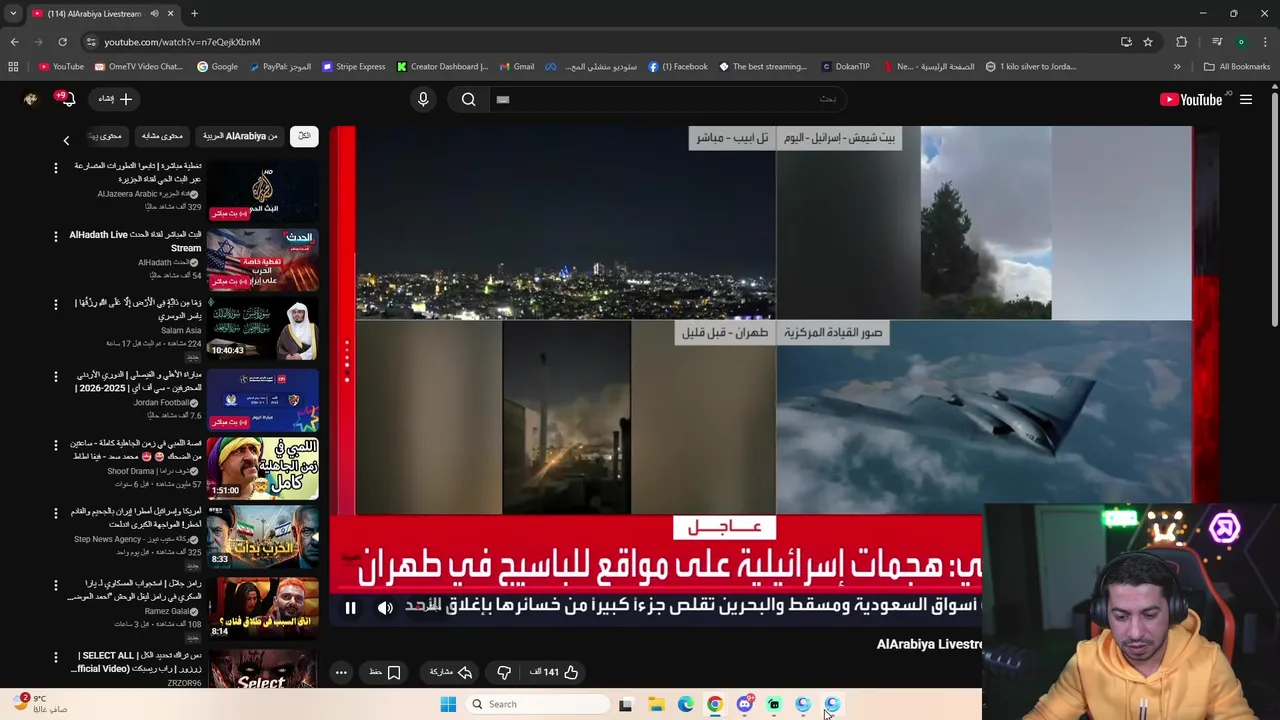Open options menu for Salam Asia video
Screen dimensions: 1280x720
(x=56, y=304)
